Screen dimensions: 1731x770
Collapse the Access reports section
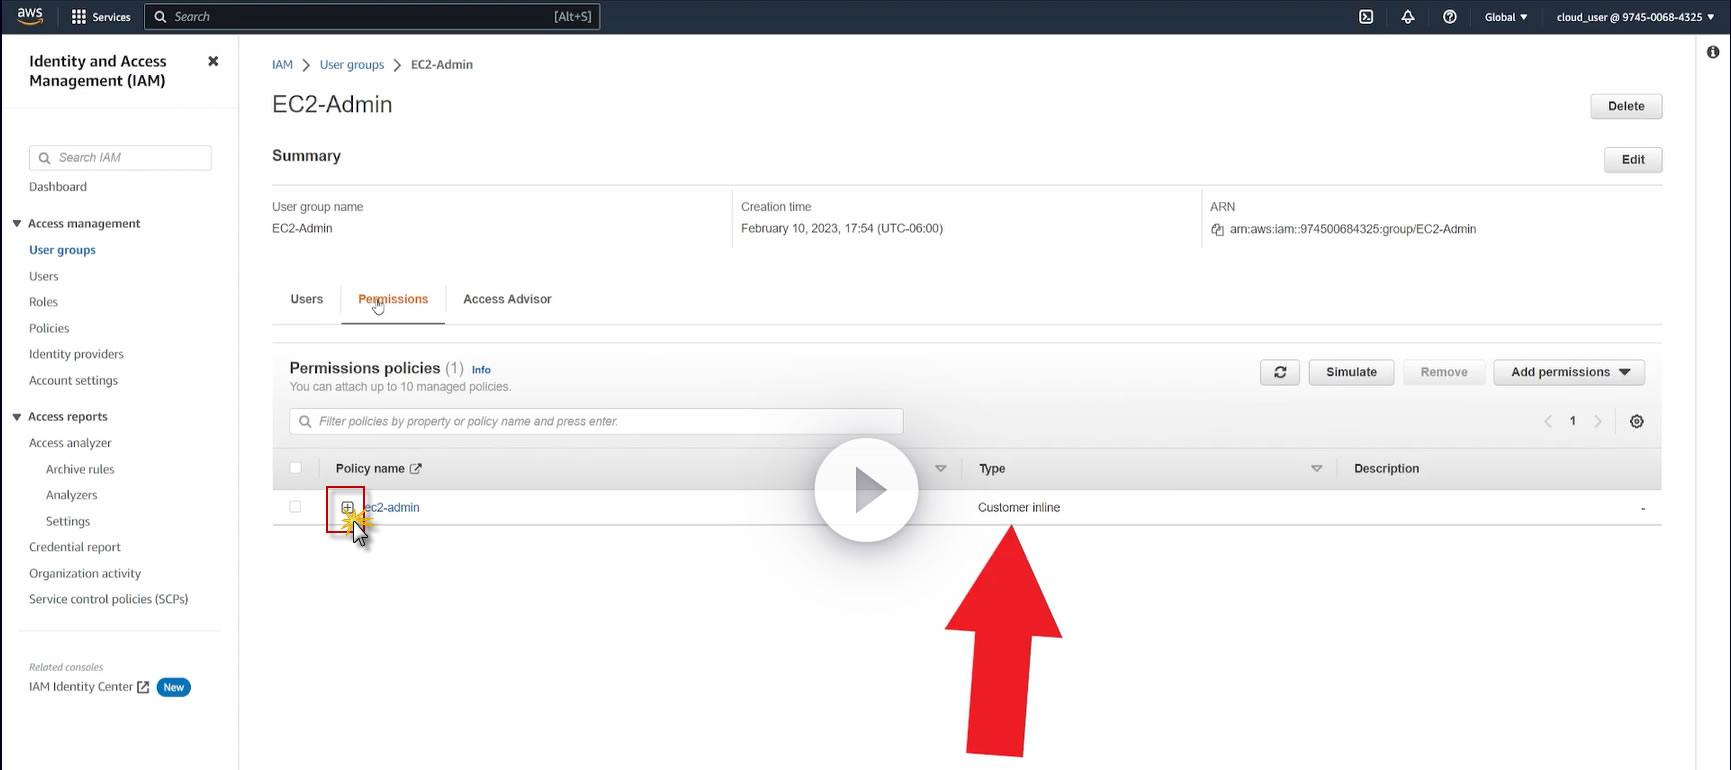(x=17, y=416)
